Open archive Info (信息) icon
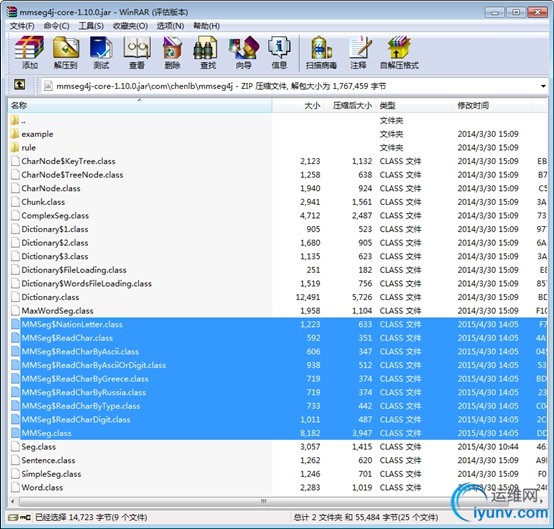 click(279, 52)
